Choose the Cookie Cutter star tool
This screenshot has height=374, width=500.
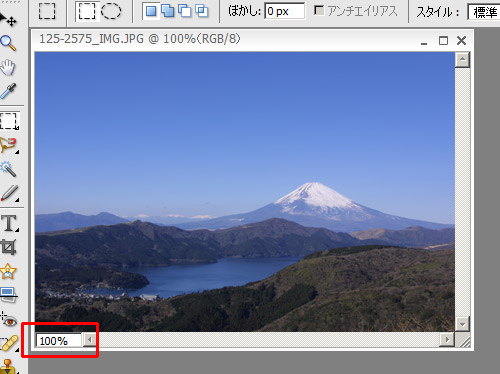[x=8, y=271]
